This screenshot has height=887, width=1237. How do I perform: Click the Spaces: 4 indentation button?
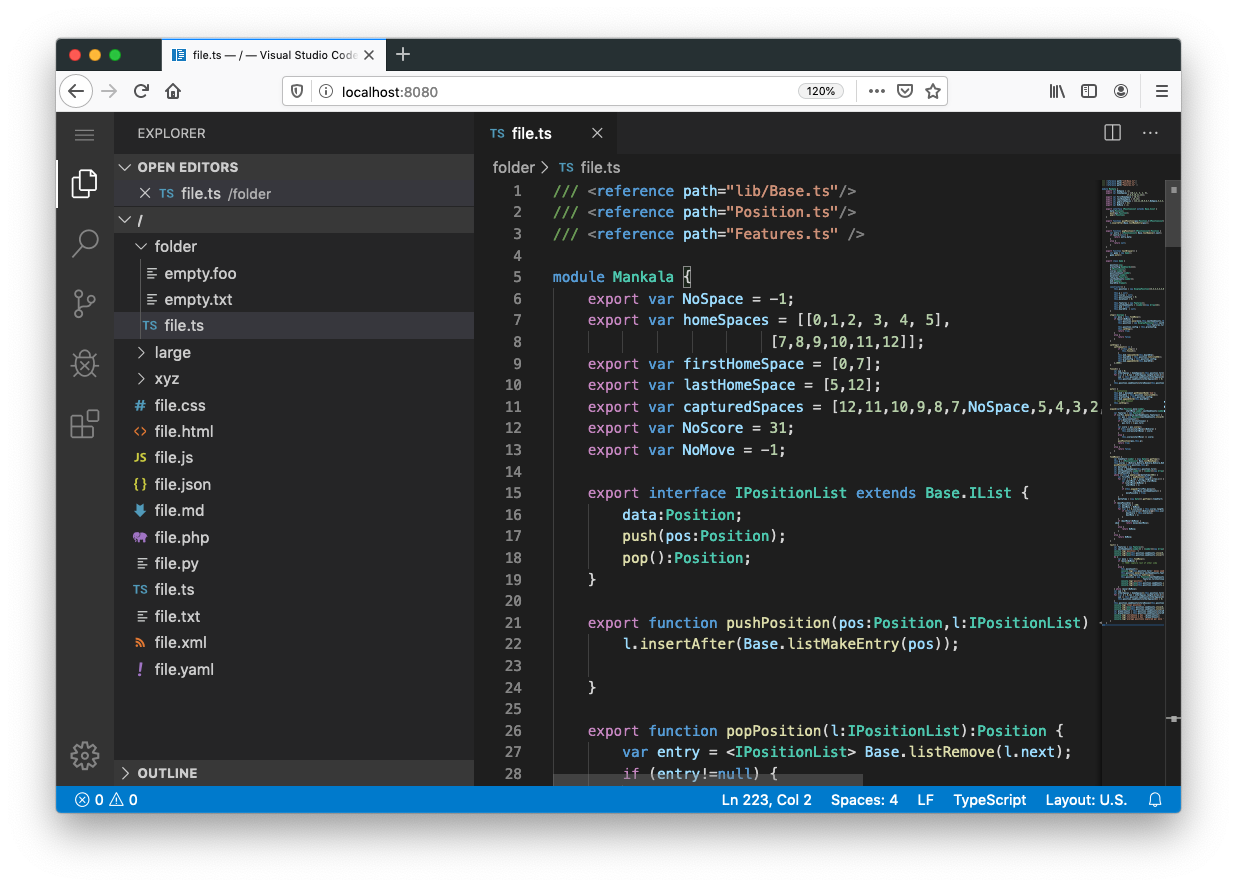point(864,800)
